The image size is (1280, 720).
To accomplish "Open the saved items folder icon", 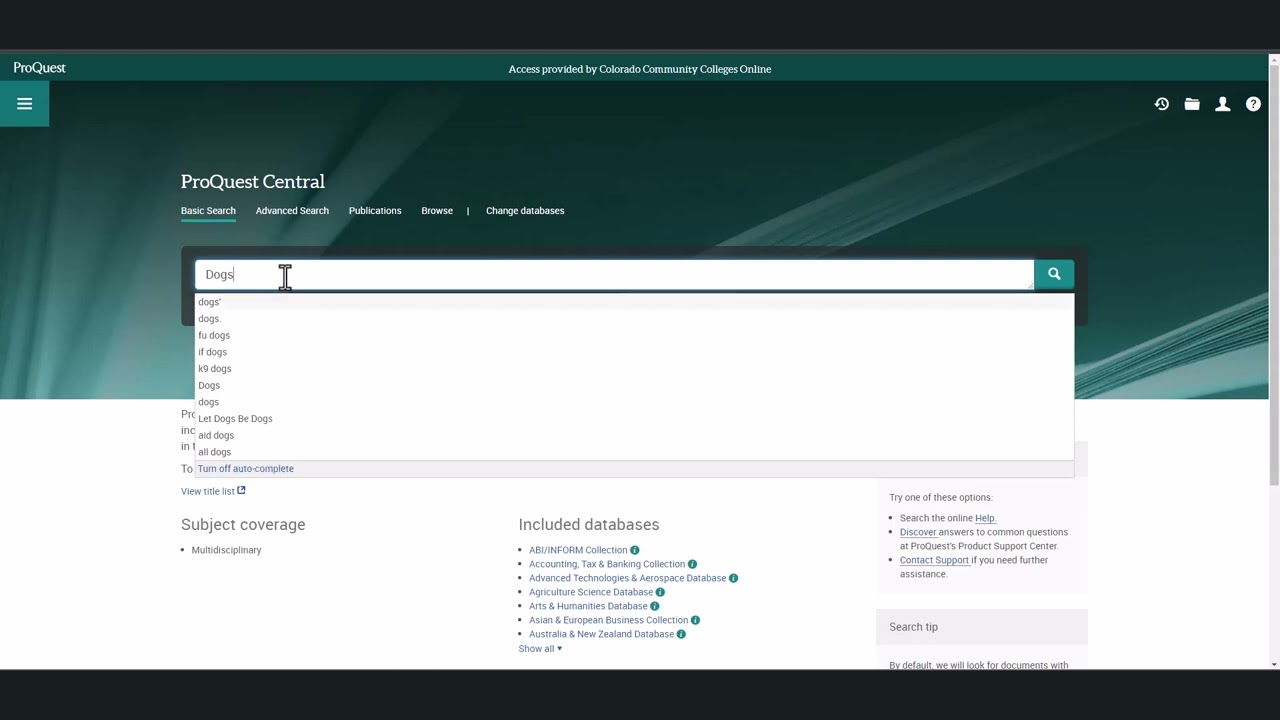I will [1192, 104].
